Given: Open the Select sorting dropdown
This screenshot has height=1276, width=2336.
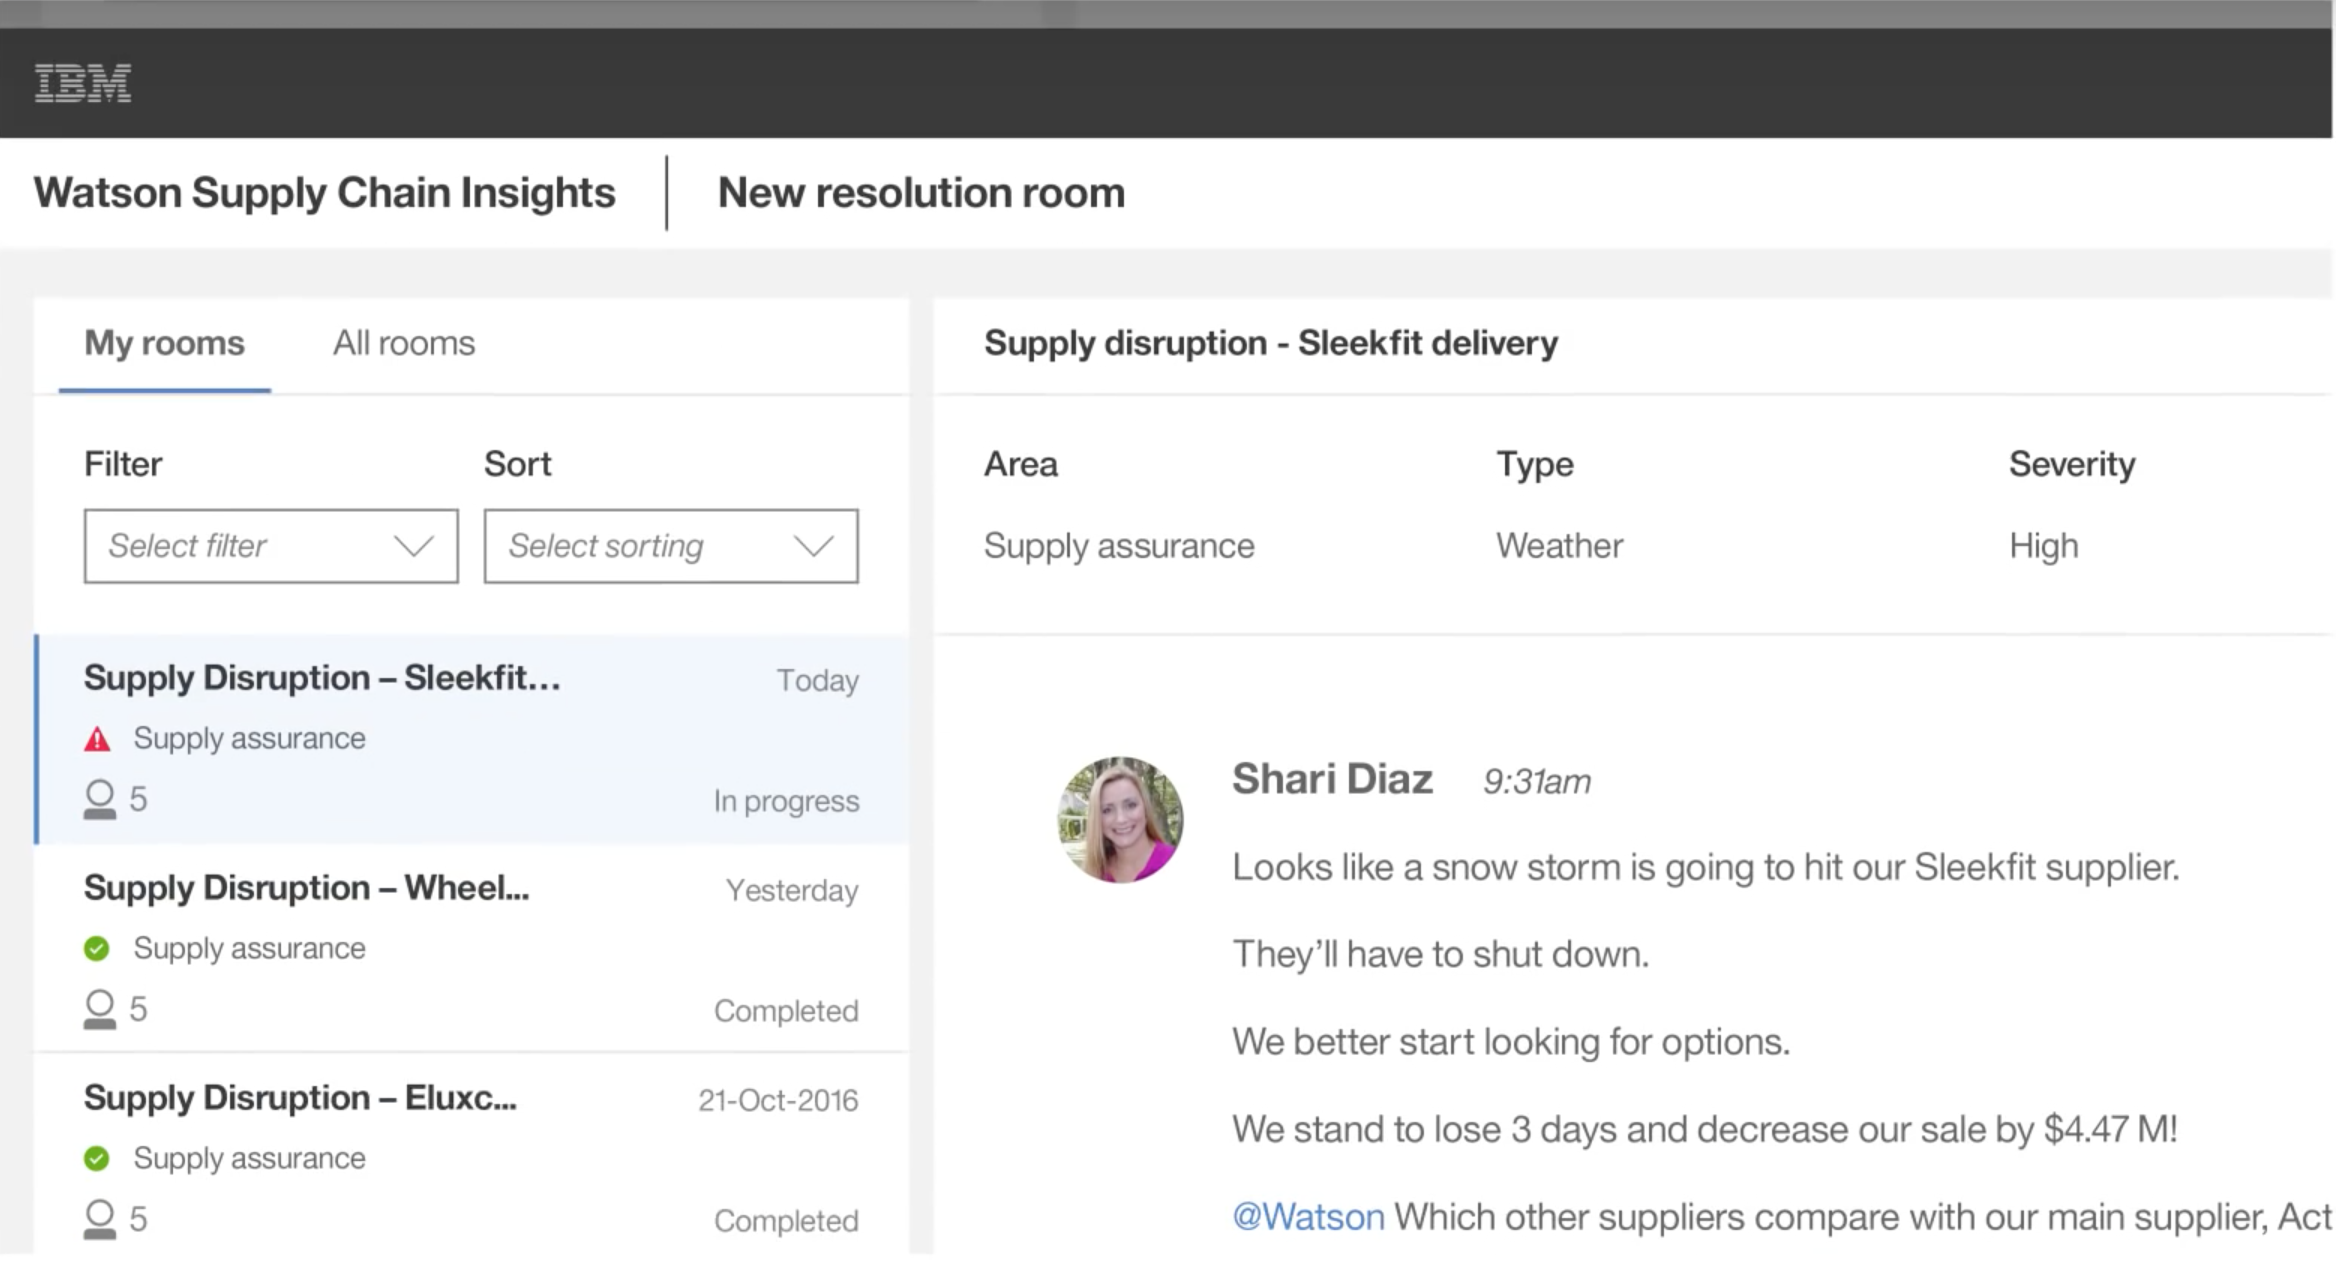Looking at the screenshot, I should 650,546.
